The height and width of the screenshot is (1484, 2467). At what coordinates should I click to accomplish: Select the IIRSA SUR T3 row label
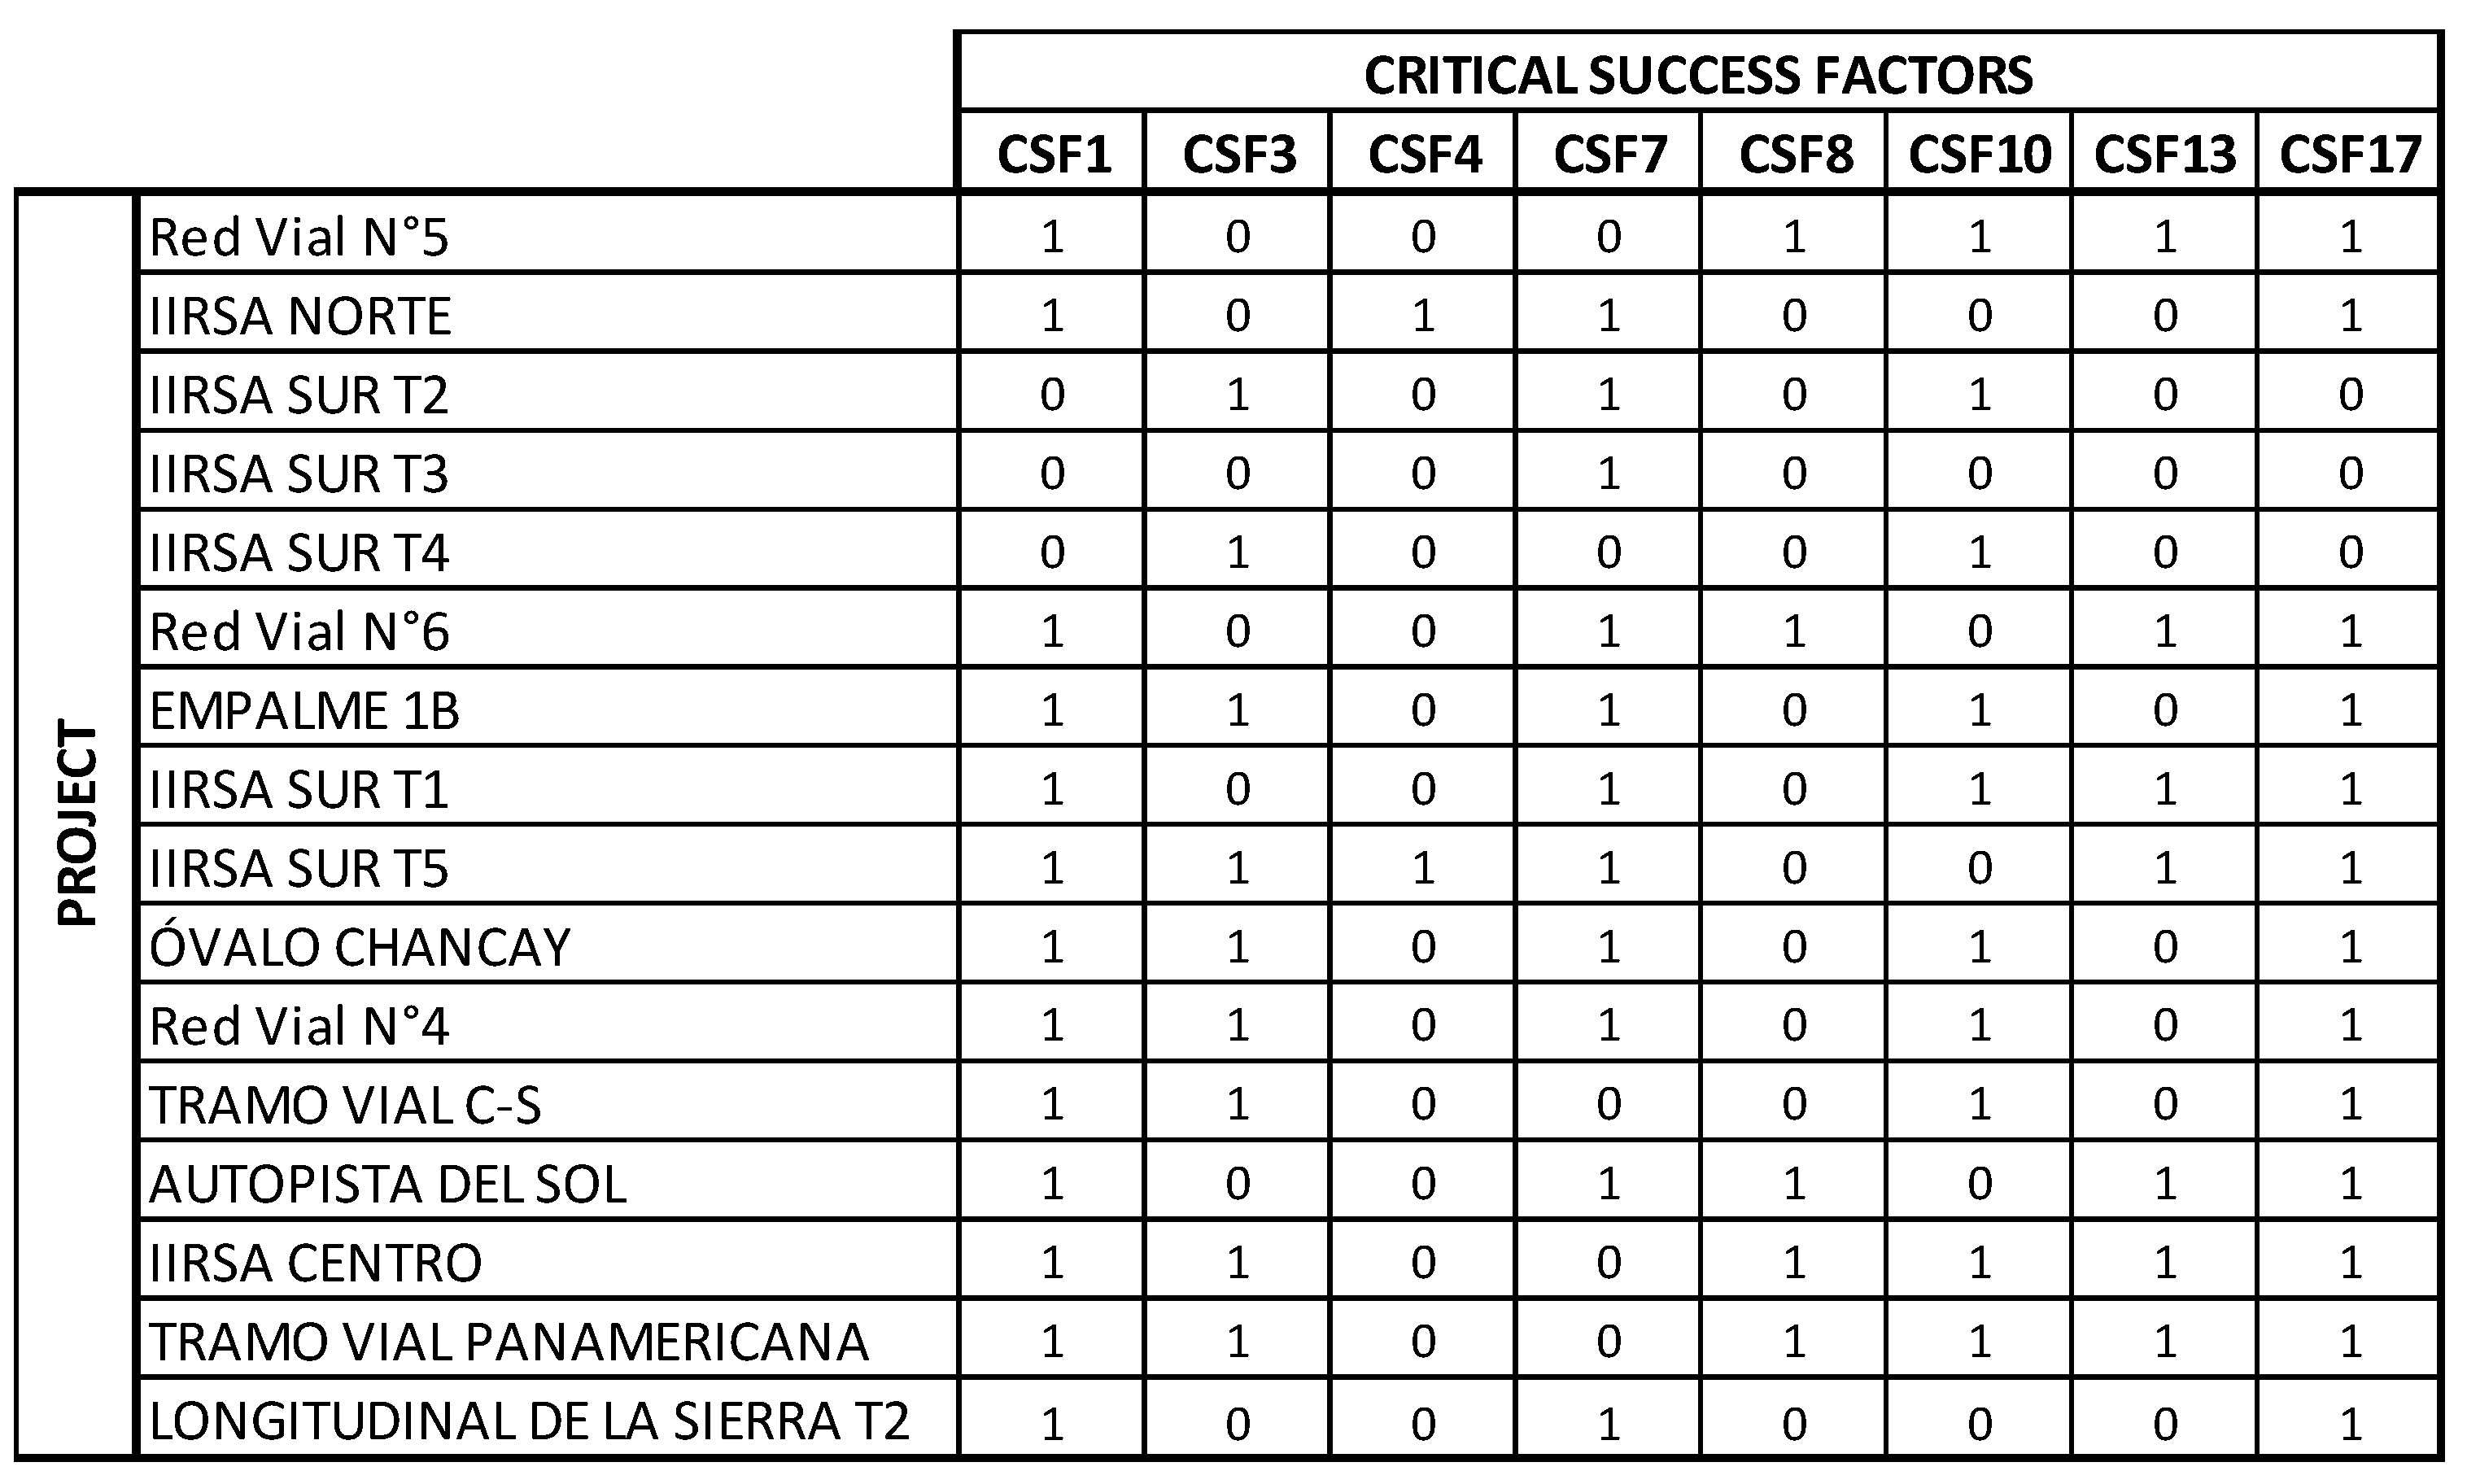tap(548, 471)
